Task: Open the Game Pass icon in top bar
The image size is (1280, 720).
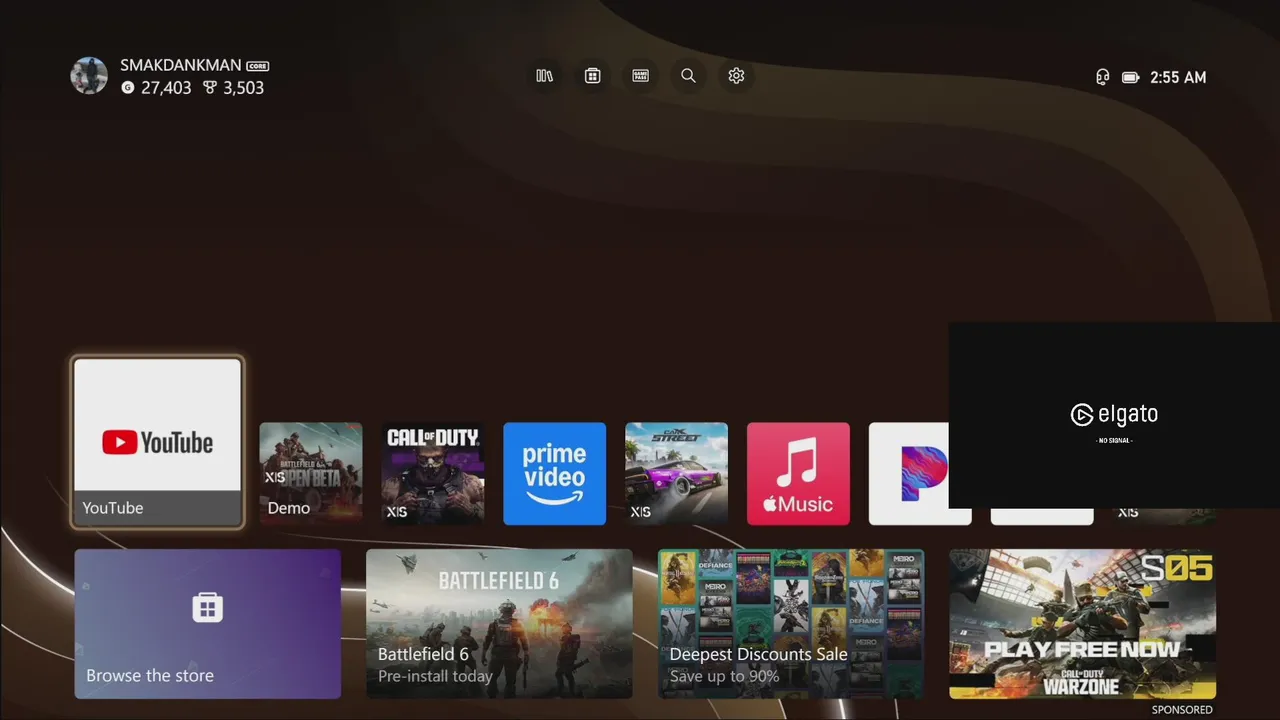Action: (641, 76)
